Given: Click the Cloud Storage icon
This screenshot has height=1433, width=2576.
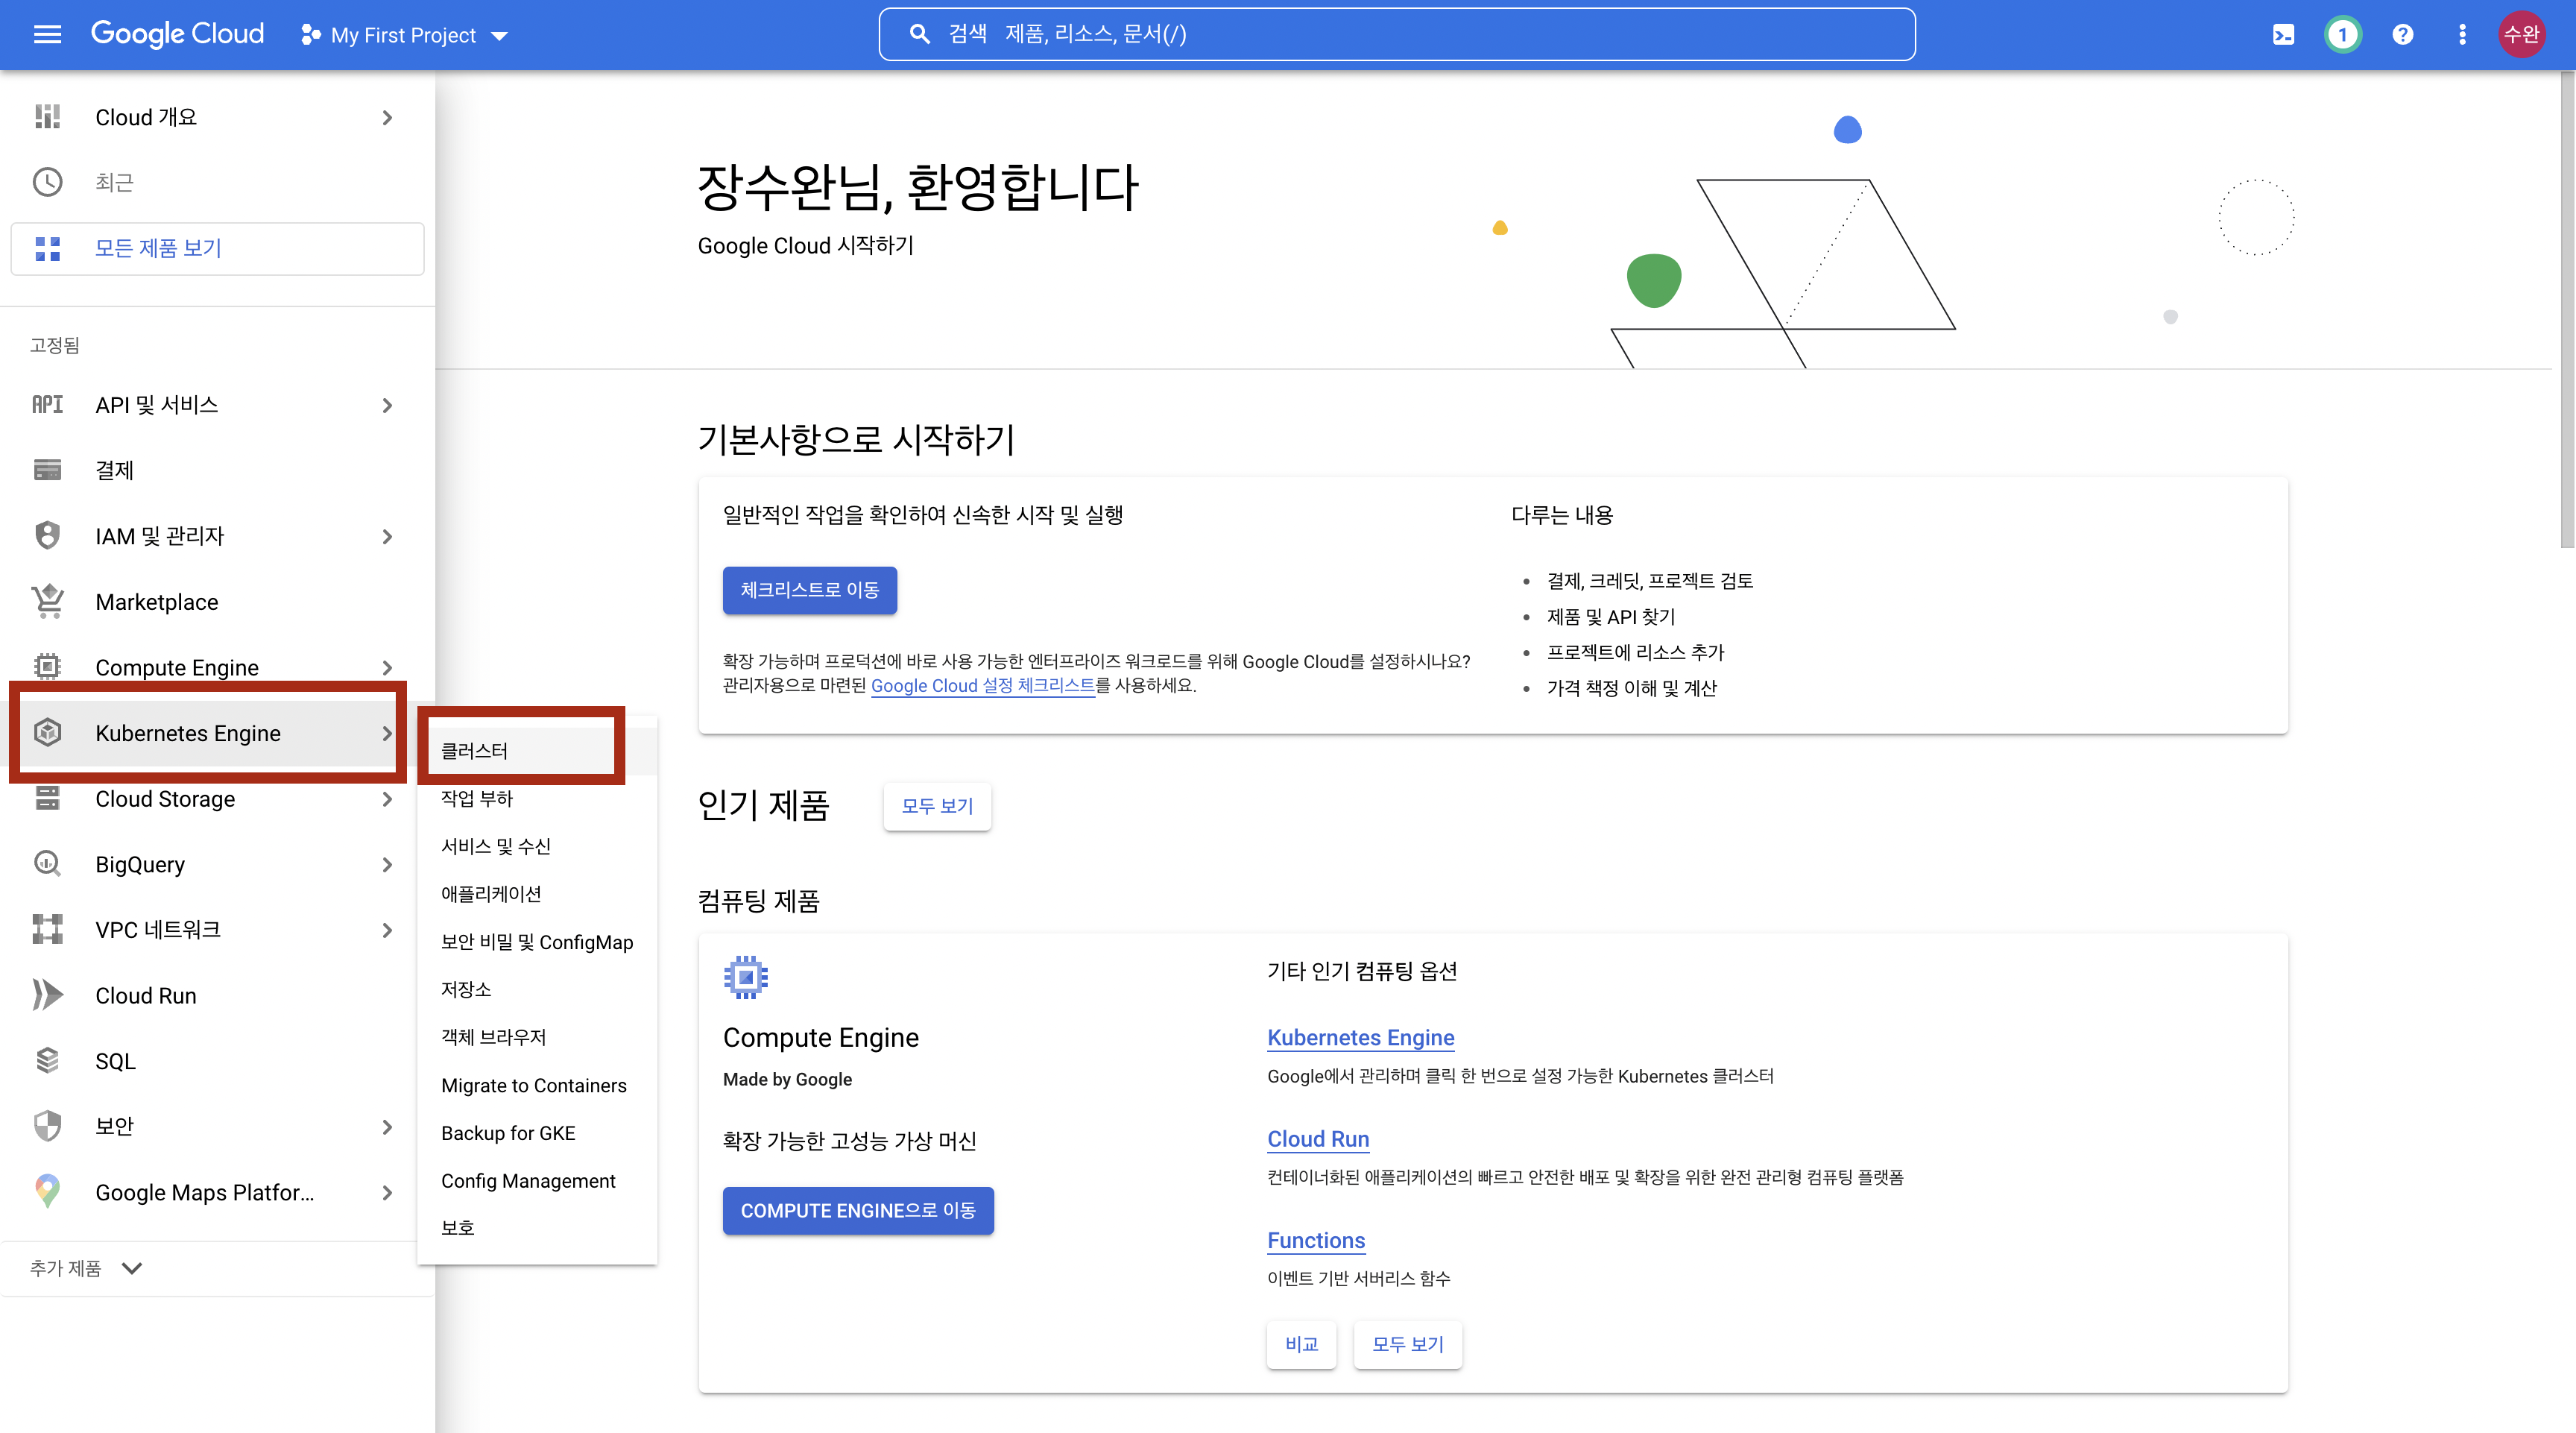Looking at the screenshot, I should tap(47, 798).
